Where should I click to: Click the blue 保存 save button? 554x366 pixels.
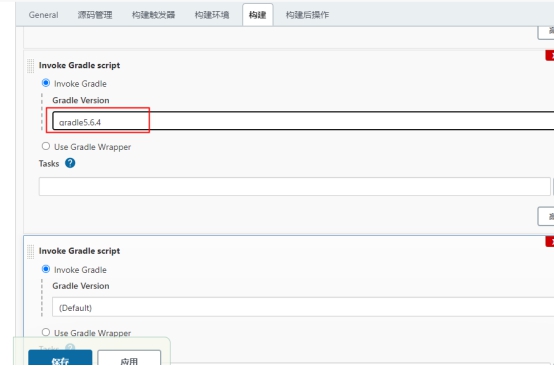coord(60,358)
